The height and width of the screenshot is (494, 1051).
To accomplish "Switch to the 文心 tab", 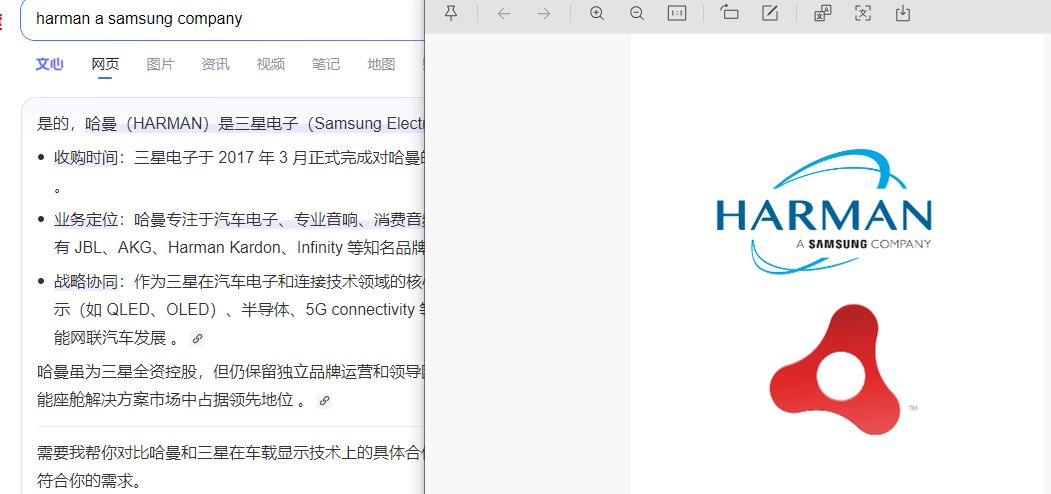I will pyautogui.click(x=50, y=64).
